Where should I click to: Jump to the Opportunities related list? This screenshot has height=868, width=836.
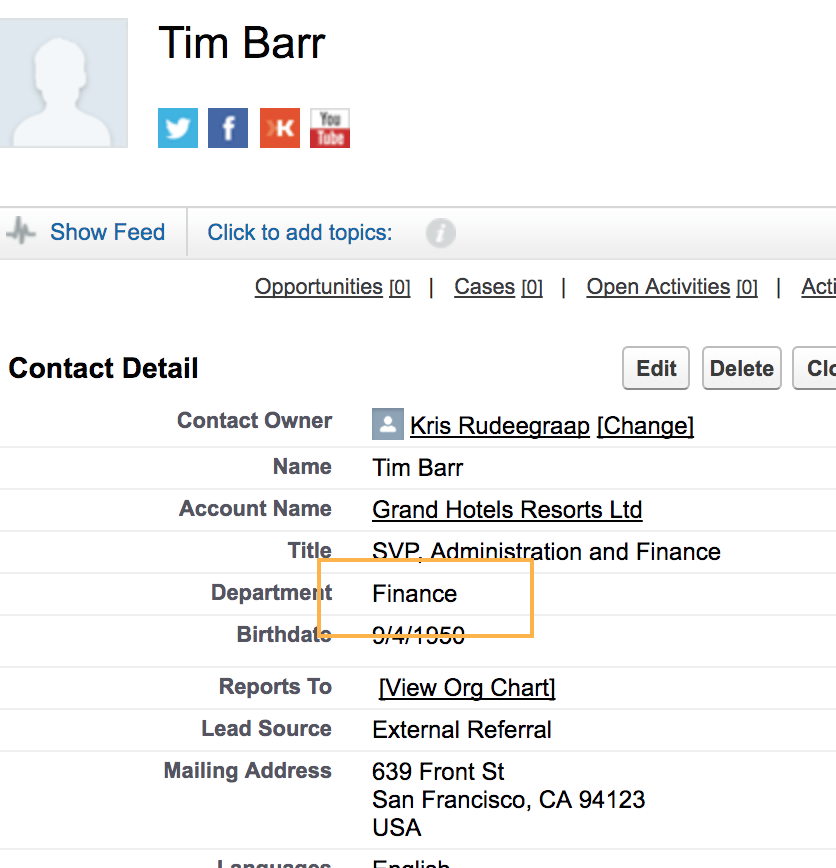(x=319, y=287)
